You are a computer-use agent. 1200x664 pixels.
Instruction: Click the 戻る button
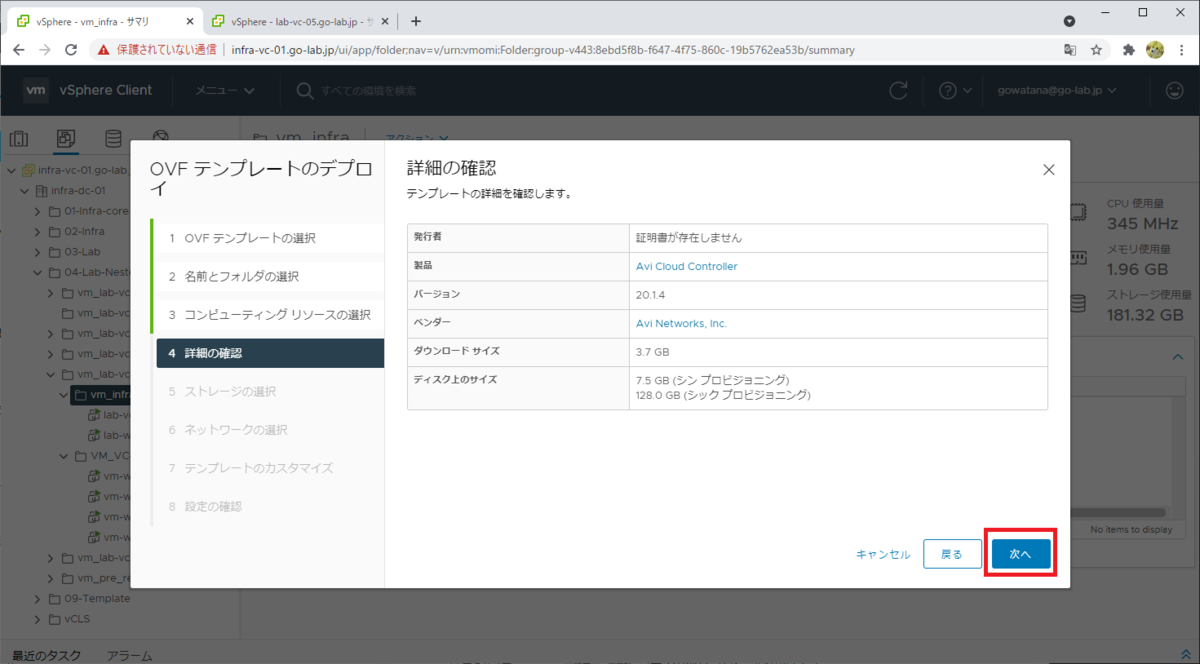coord(951,553)
